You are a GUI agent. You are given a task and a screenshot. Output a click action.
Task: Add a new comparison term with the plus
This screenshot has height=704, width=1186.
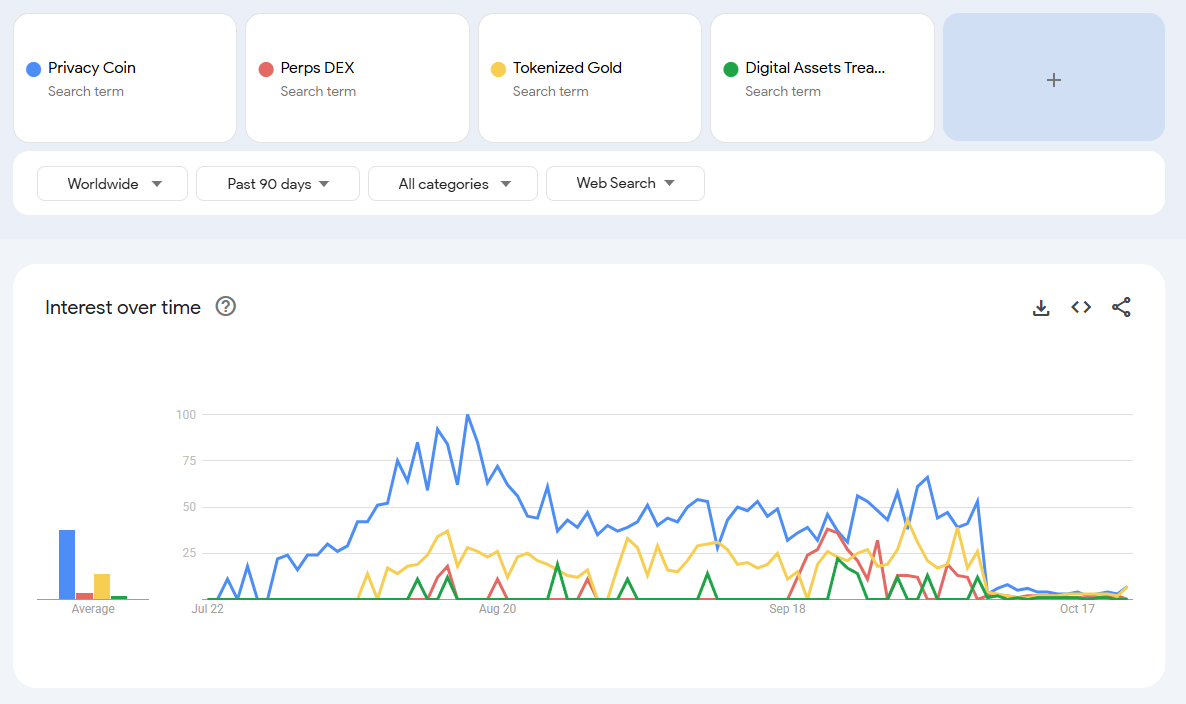pos(1053,79)
